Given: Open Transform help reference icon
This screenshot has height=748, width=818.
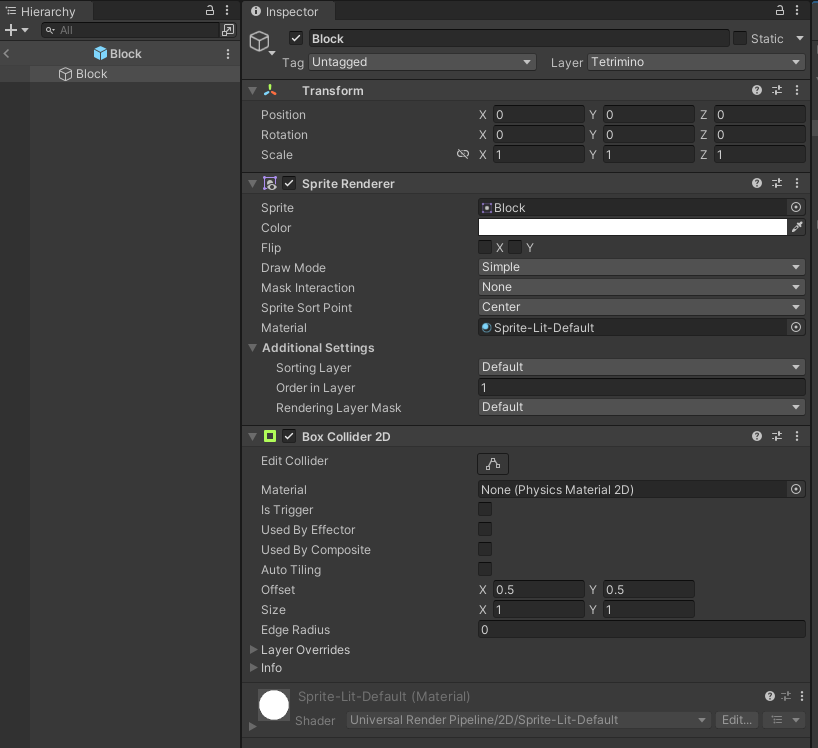Looking at the screenshot, I should pos(757,90).
